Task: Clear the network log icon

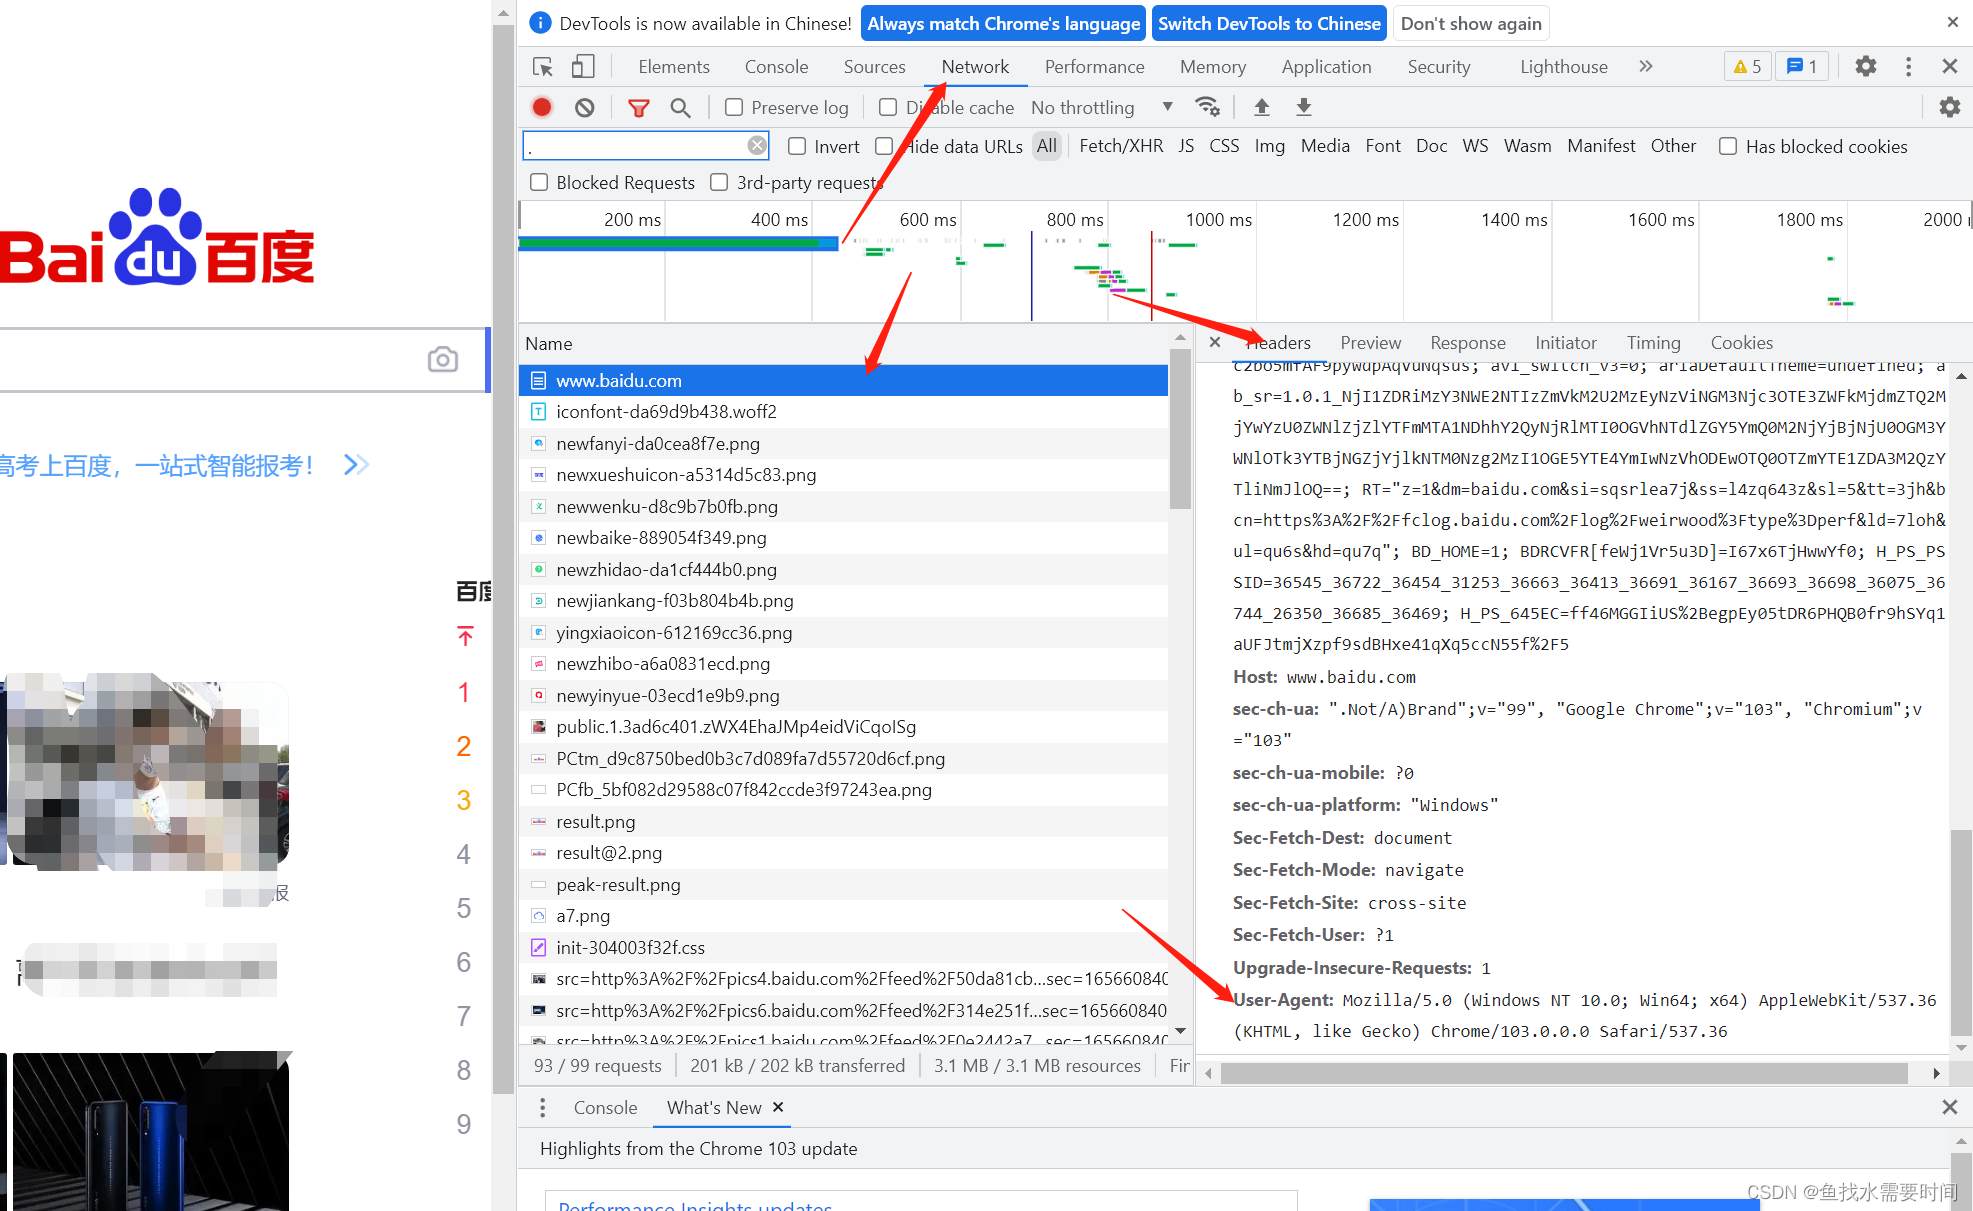Action: pos(585,107)
